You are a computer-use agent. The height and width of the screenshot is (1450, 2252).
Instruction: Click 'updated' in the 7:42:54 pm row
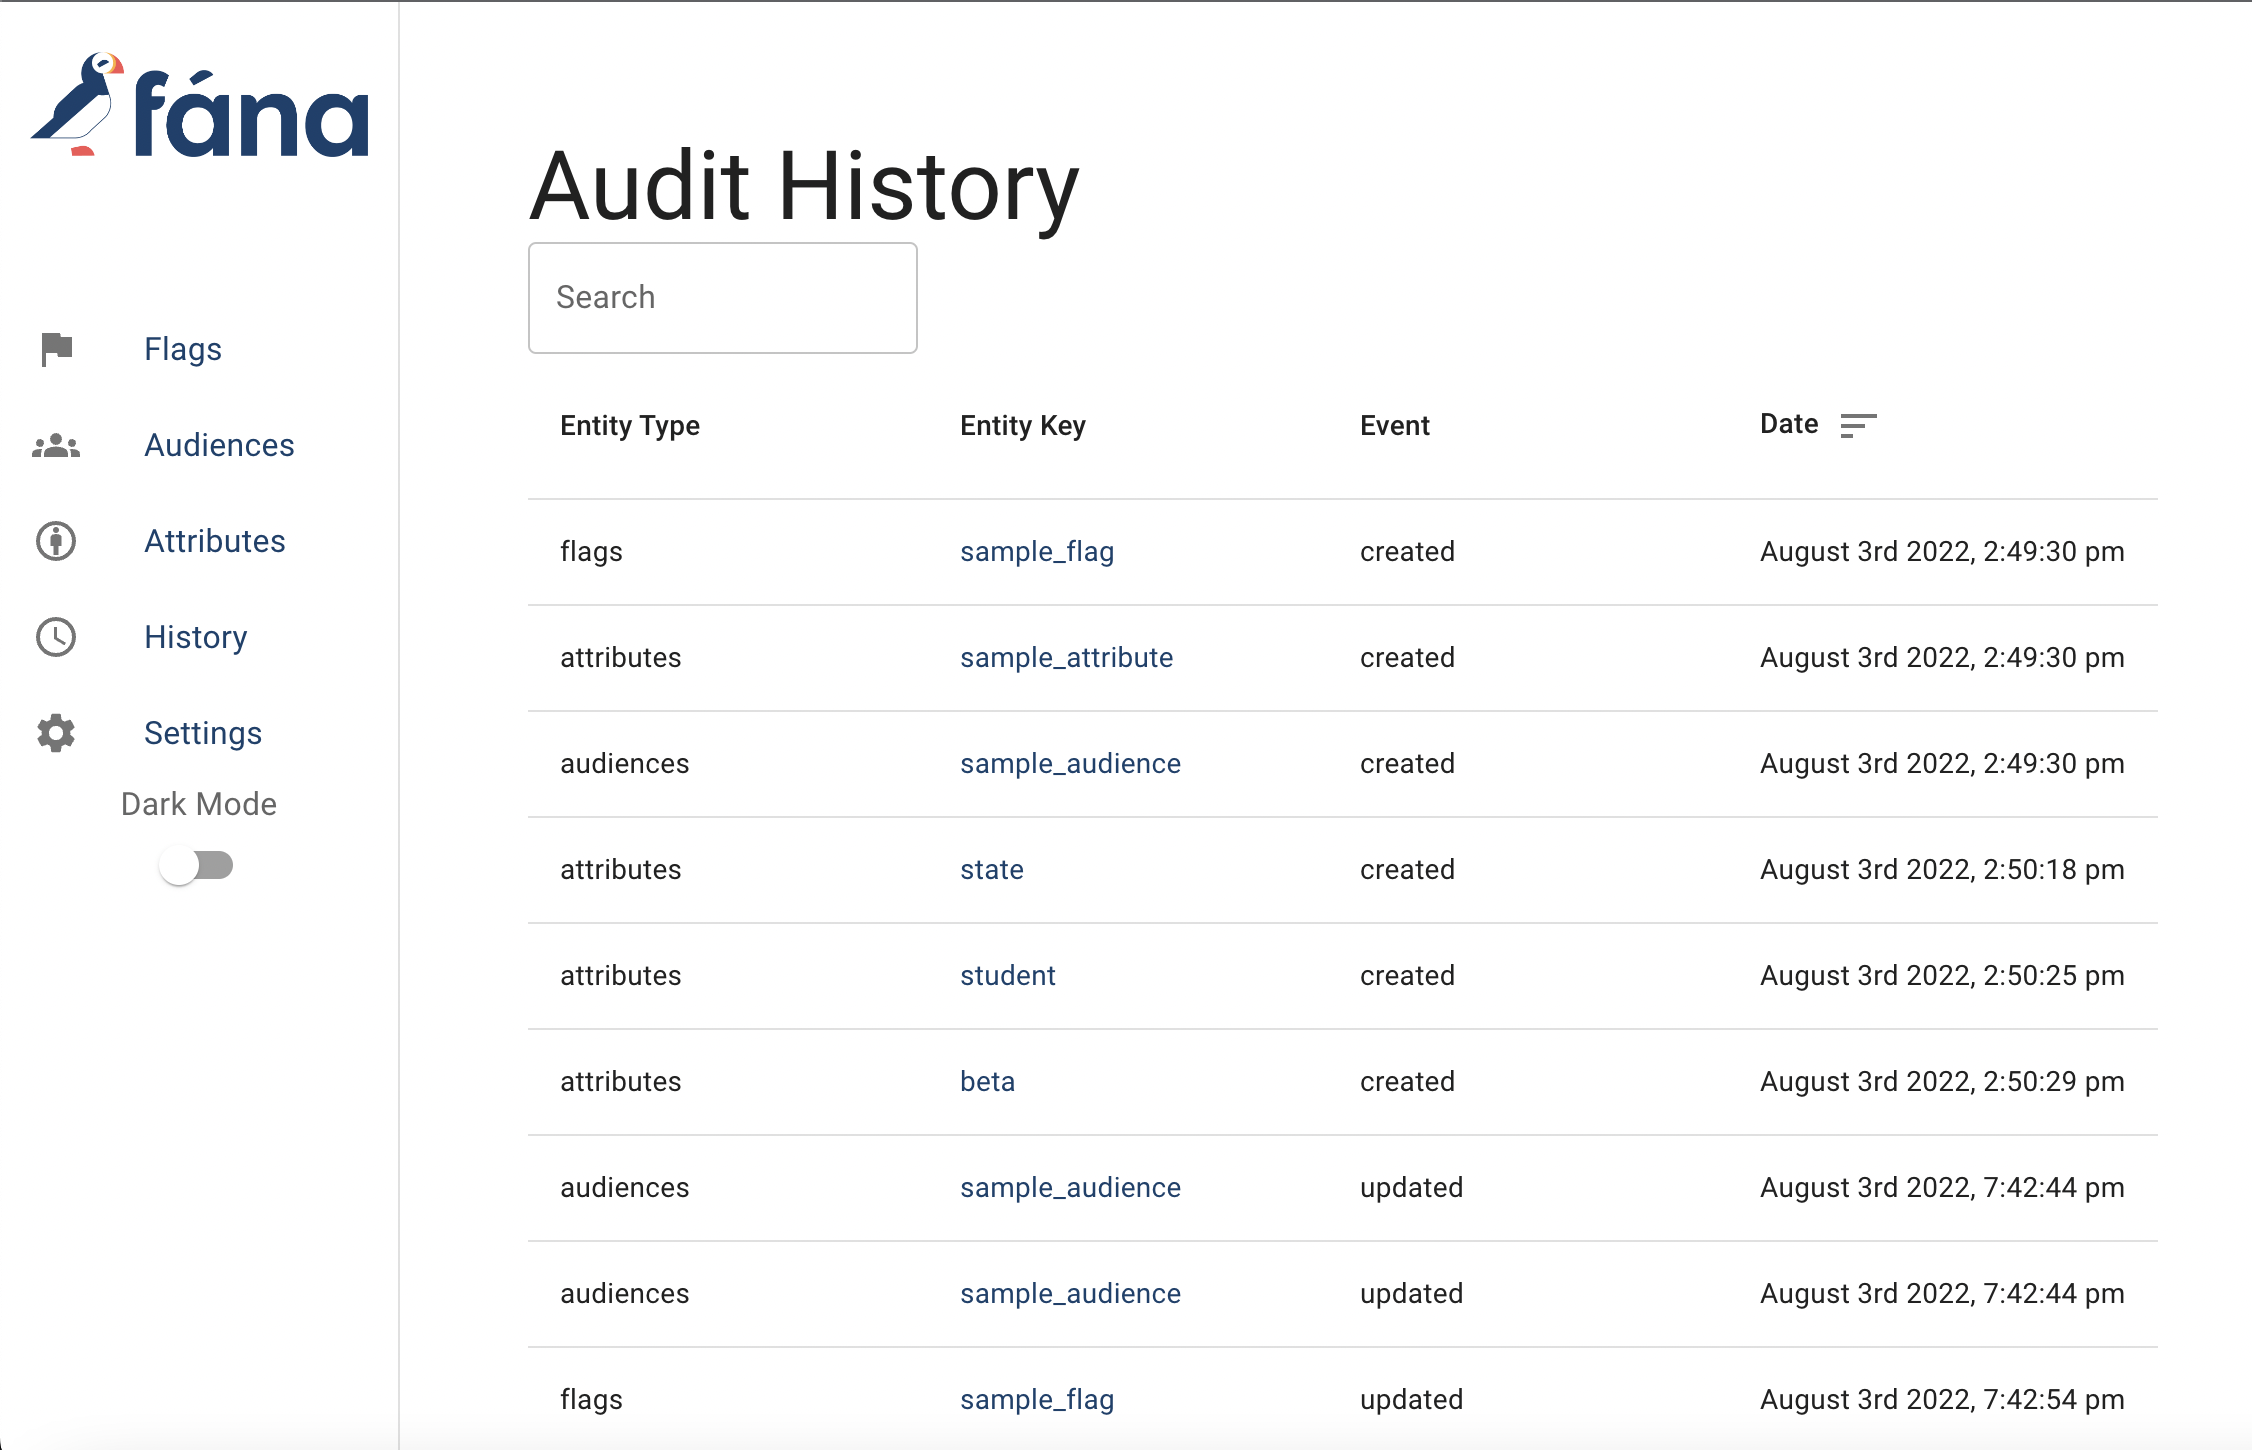1411,1400
